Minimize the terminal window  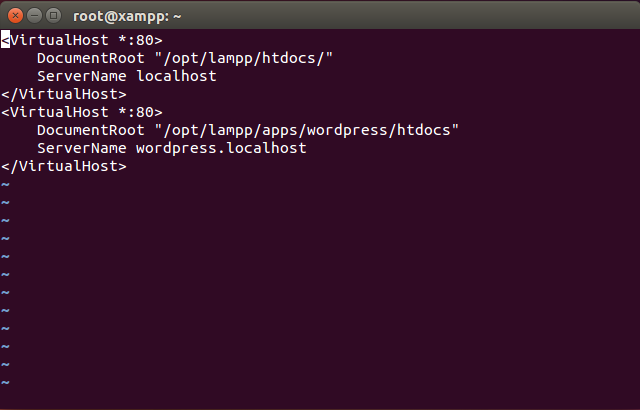pos(33,15)
